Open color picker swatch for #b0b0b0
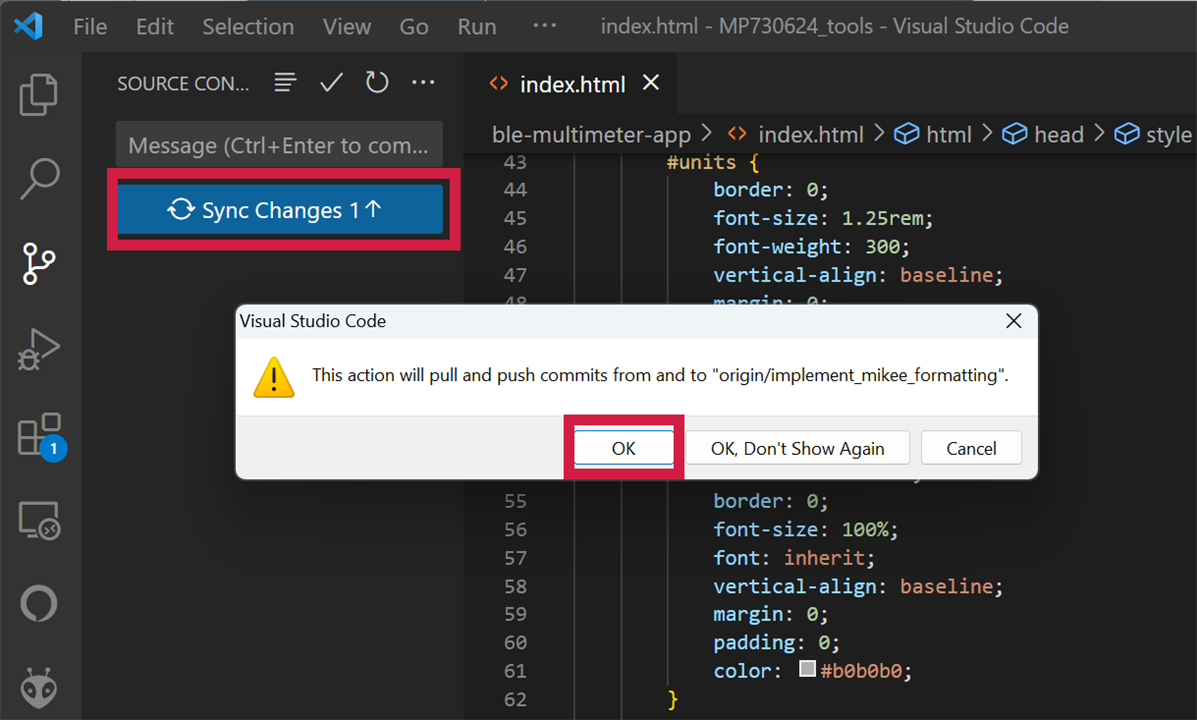Viewport: 1197px width, 720px height. (807, 669)
